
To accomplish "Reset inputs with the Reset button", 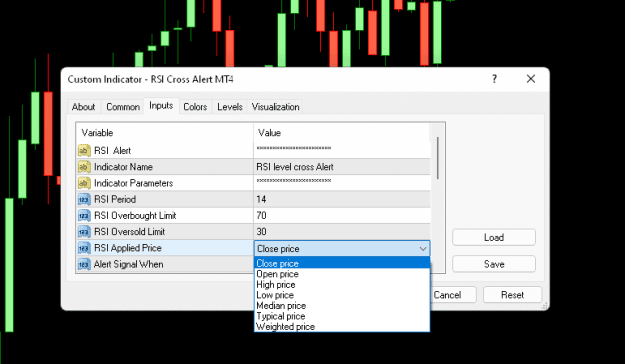I will (x=512, y=295).
